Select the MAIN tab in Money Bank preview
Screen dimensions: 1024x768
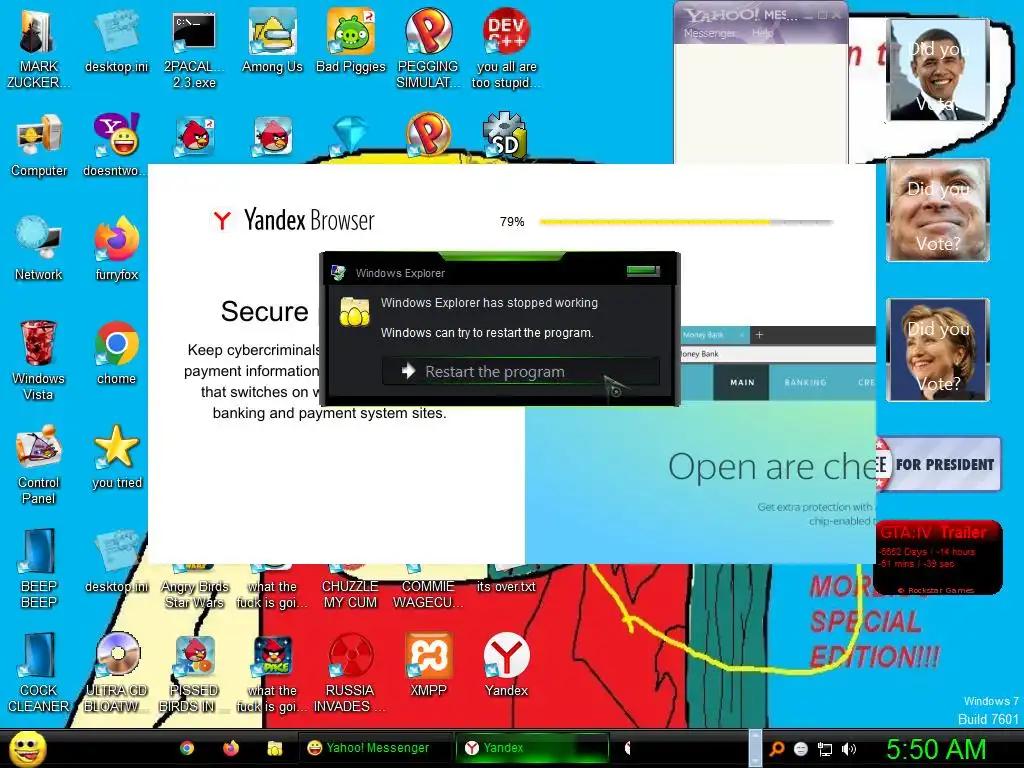pyautogui.click(x=742, y=382)
